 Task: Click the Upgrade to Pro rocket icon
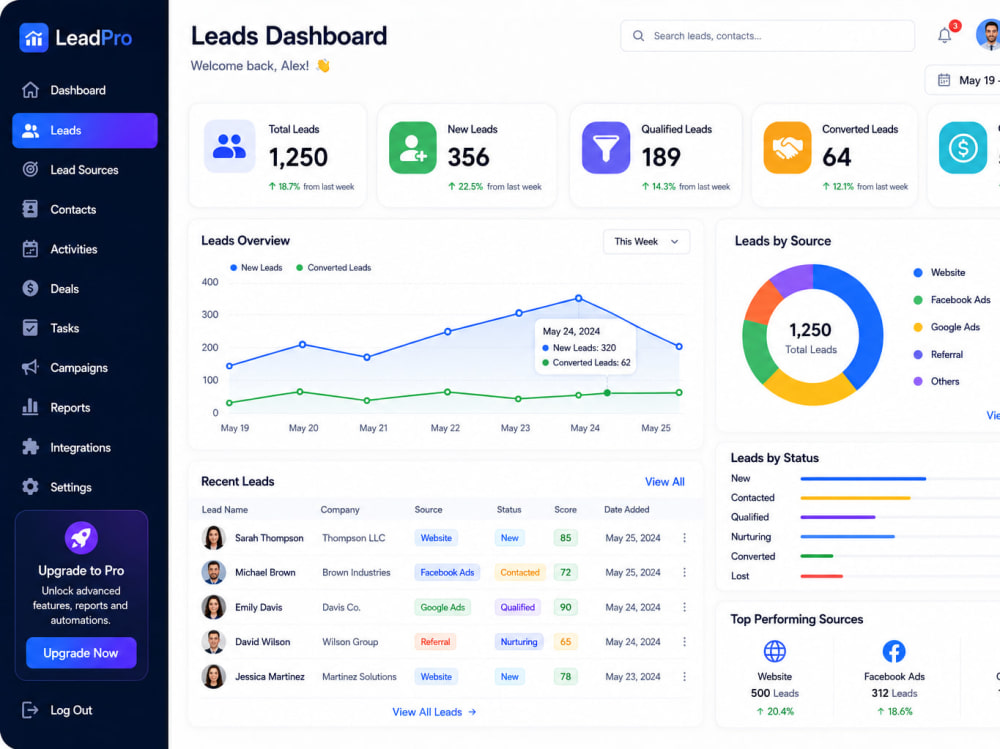81,538
